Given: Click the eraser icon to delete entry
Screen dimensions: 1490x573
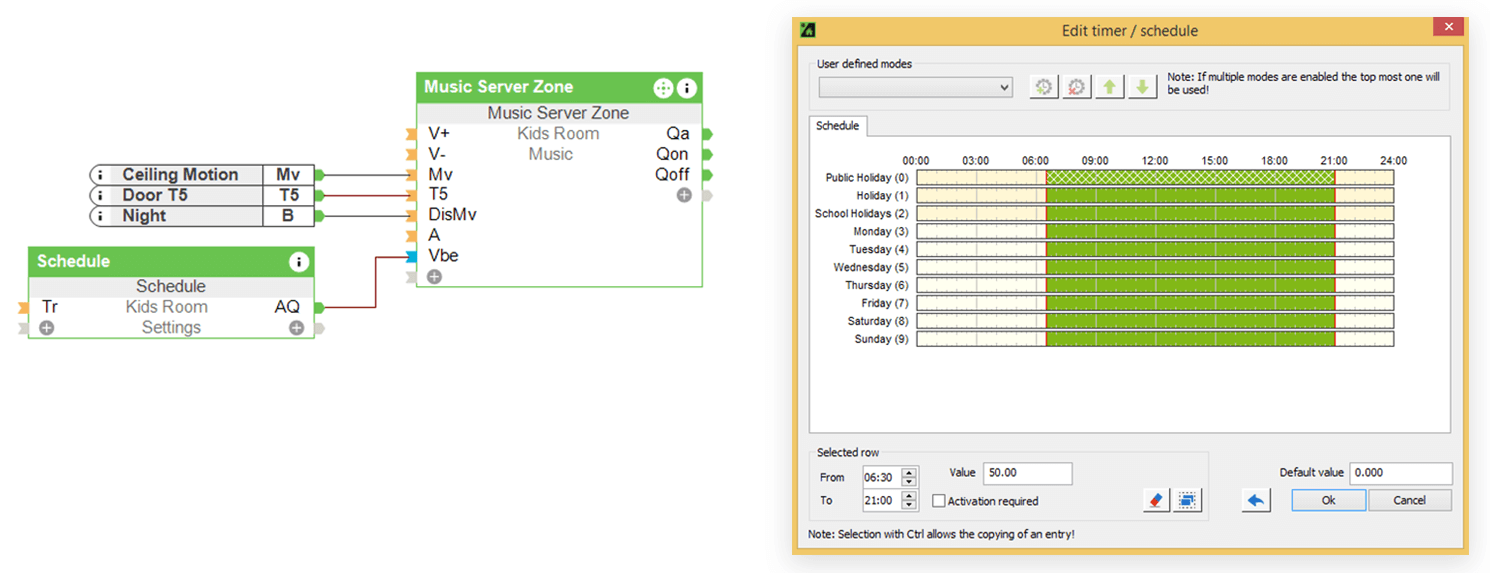Looking at the screenshot, I should (1156, 500).
